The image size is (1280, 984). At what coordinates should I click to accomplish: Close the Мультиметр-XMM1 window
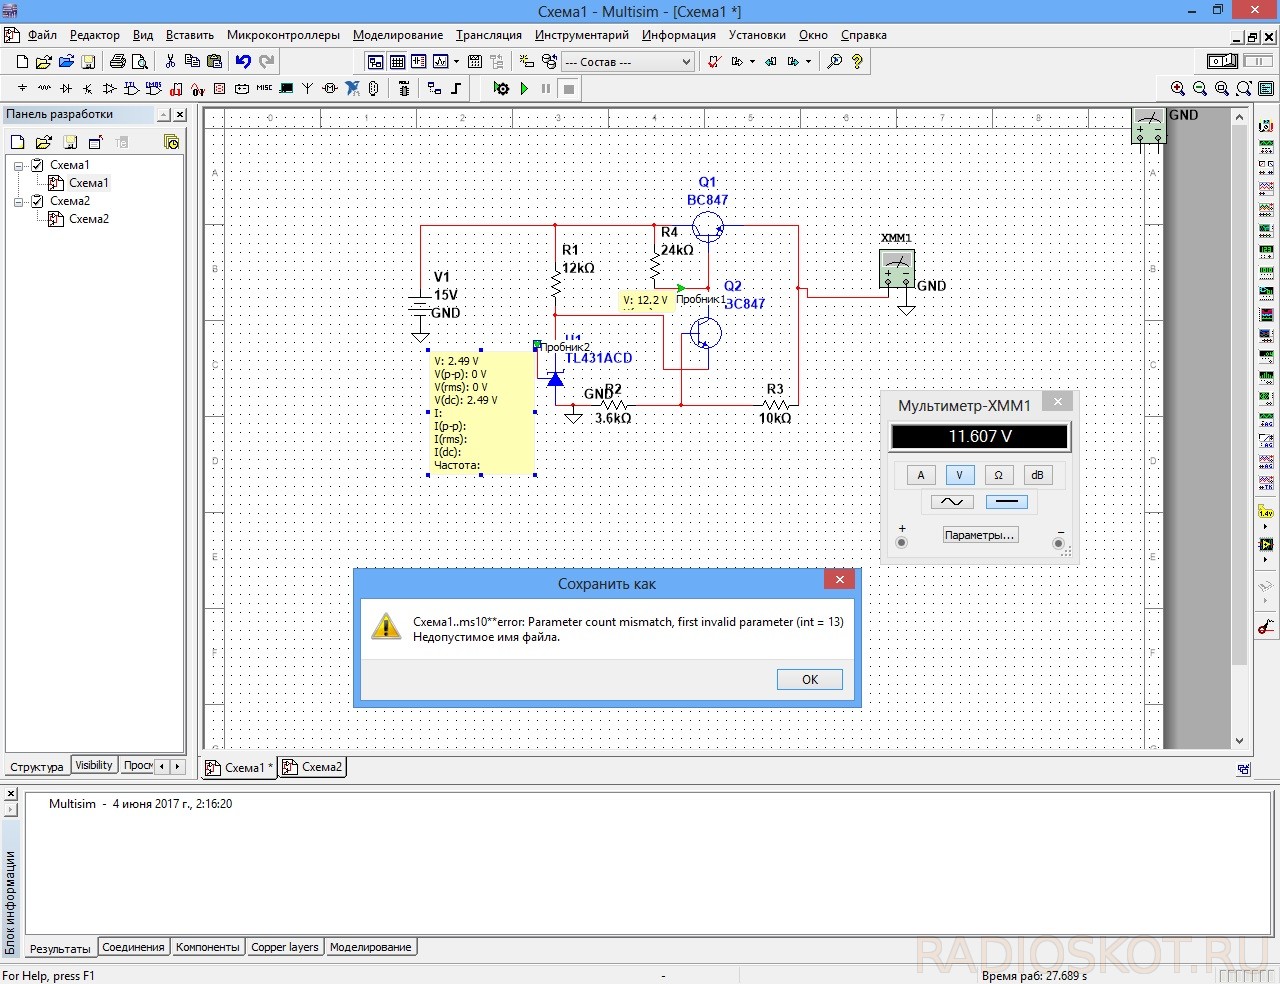coord(1057,402)
